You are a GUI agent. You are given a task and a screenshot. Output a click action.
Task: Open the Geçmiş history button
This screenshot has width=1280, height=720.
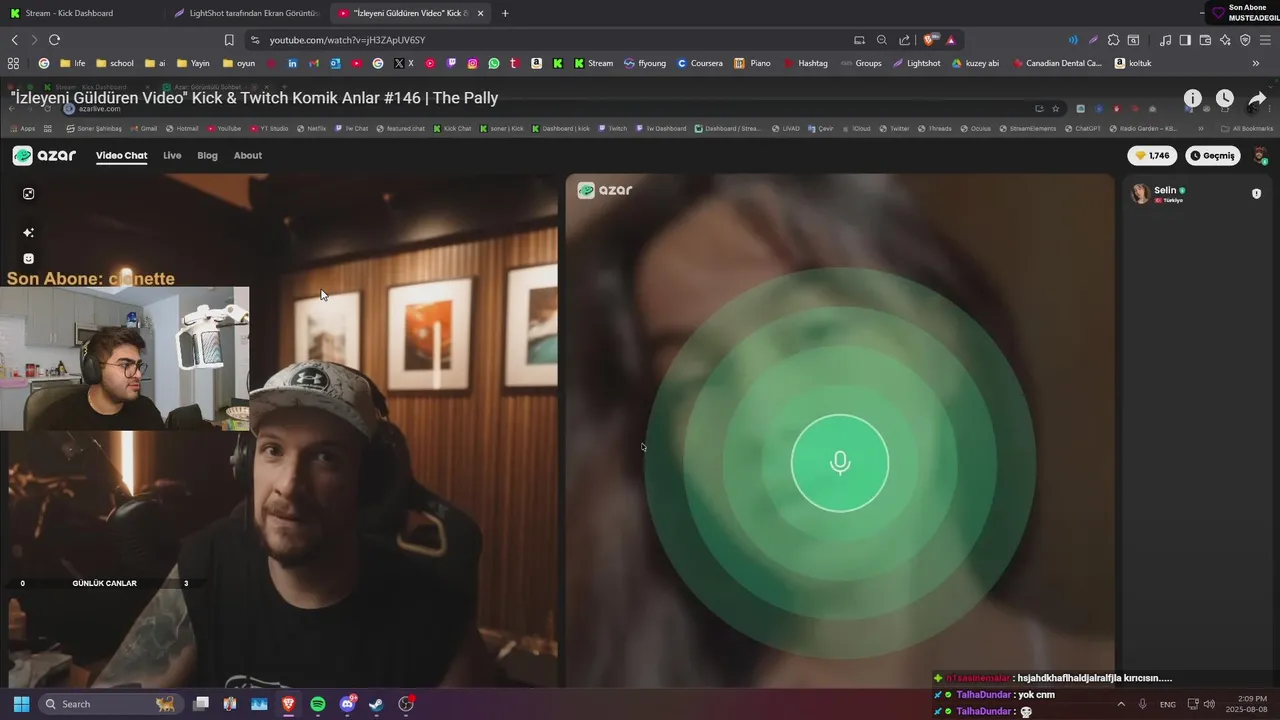click(1212, 156)
